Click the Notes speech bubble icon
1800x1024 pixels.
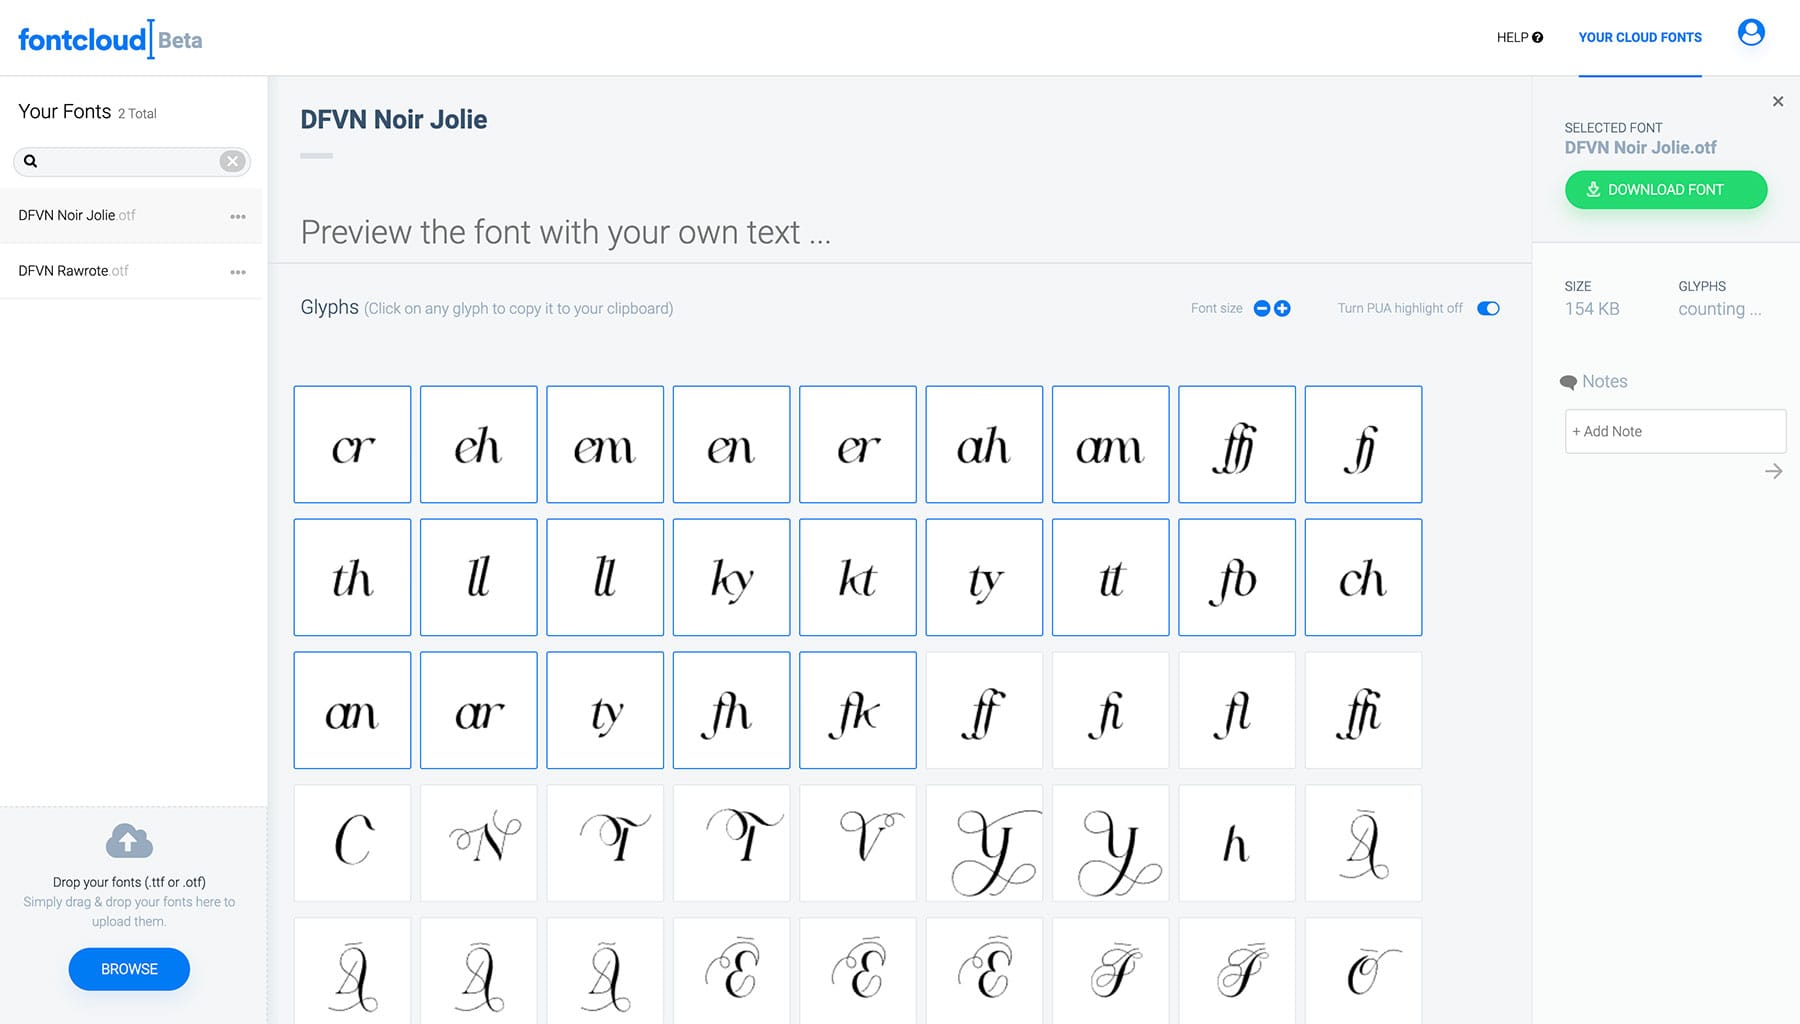[x=1568, y=382]
